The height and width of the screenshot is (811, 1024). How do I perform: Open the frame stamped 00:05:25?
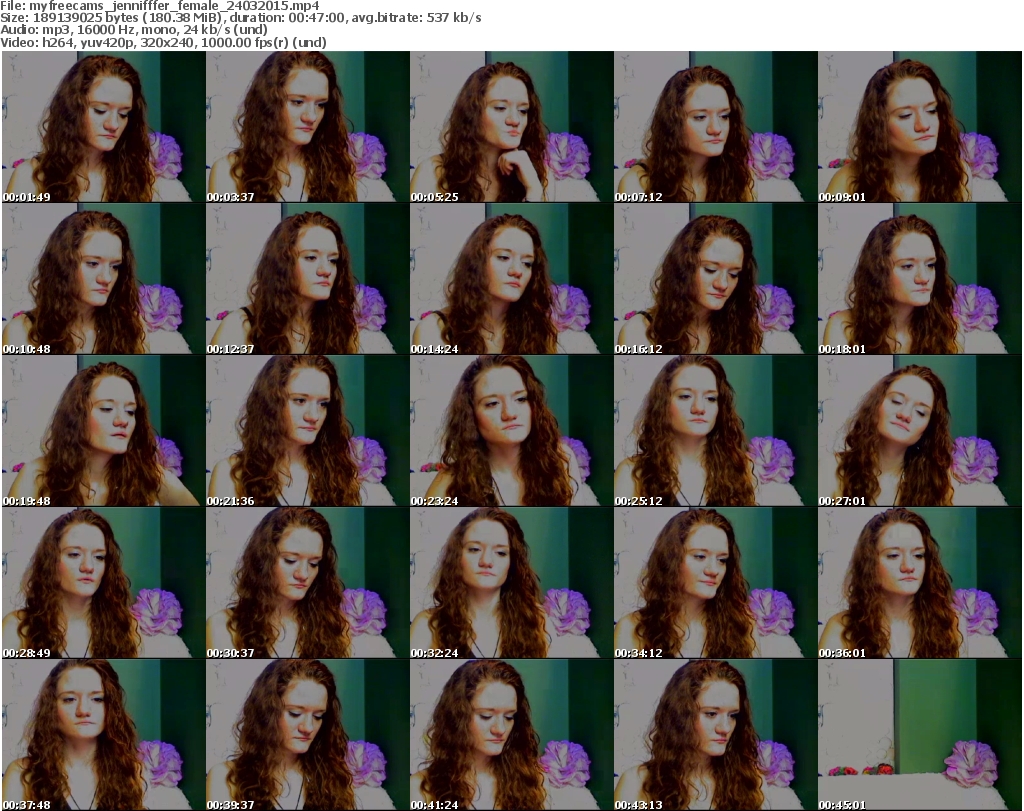511,127
